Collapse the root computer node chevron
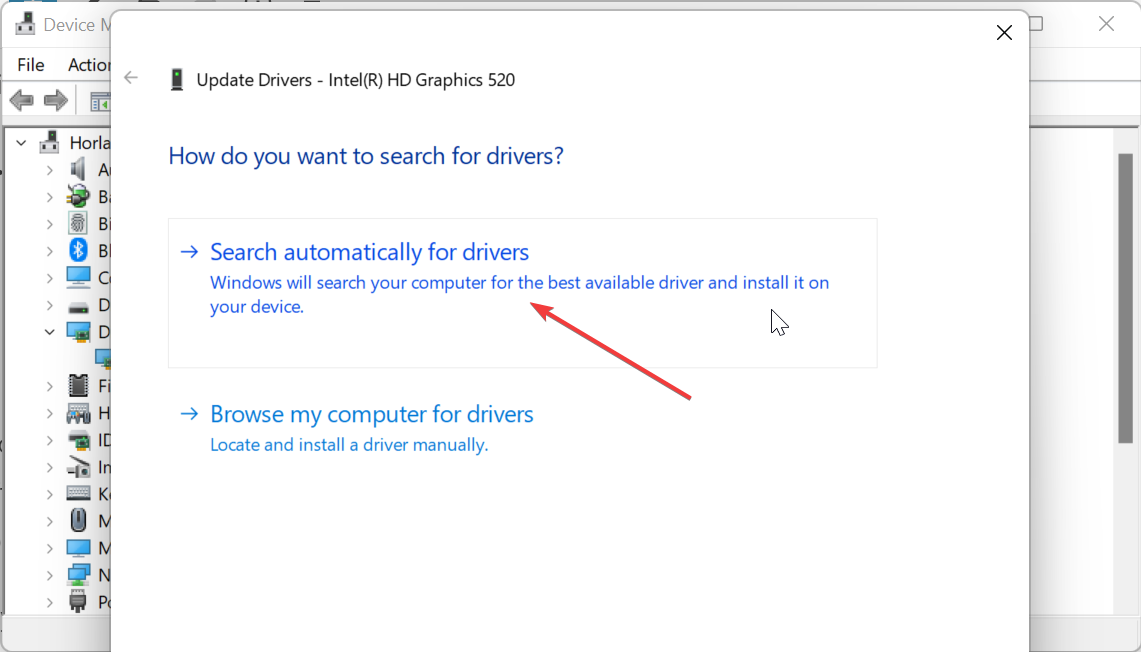 [x=21, y=143]
